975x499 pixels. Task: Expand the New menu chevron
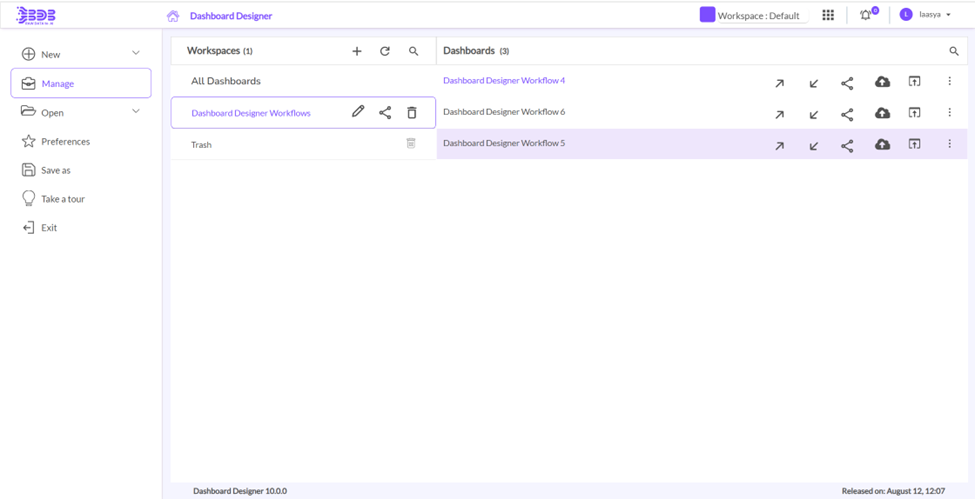136,54
